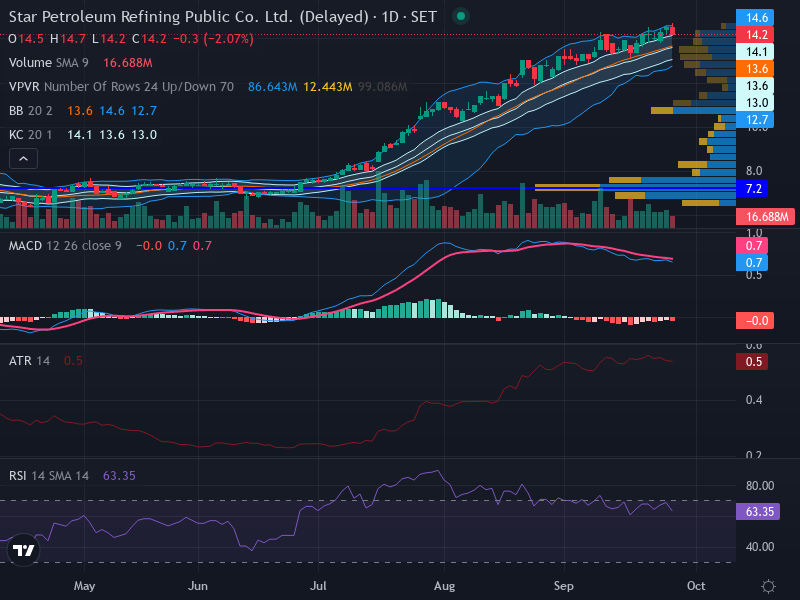Collapse the indicator legend with chevron
Viewport: 800px width, 600px height.
[x=23, y=159]
